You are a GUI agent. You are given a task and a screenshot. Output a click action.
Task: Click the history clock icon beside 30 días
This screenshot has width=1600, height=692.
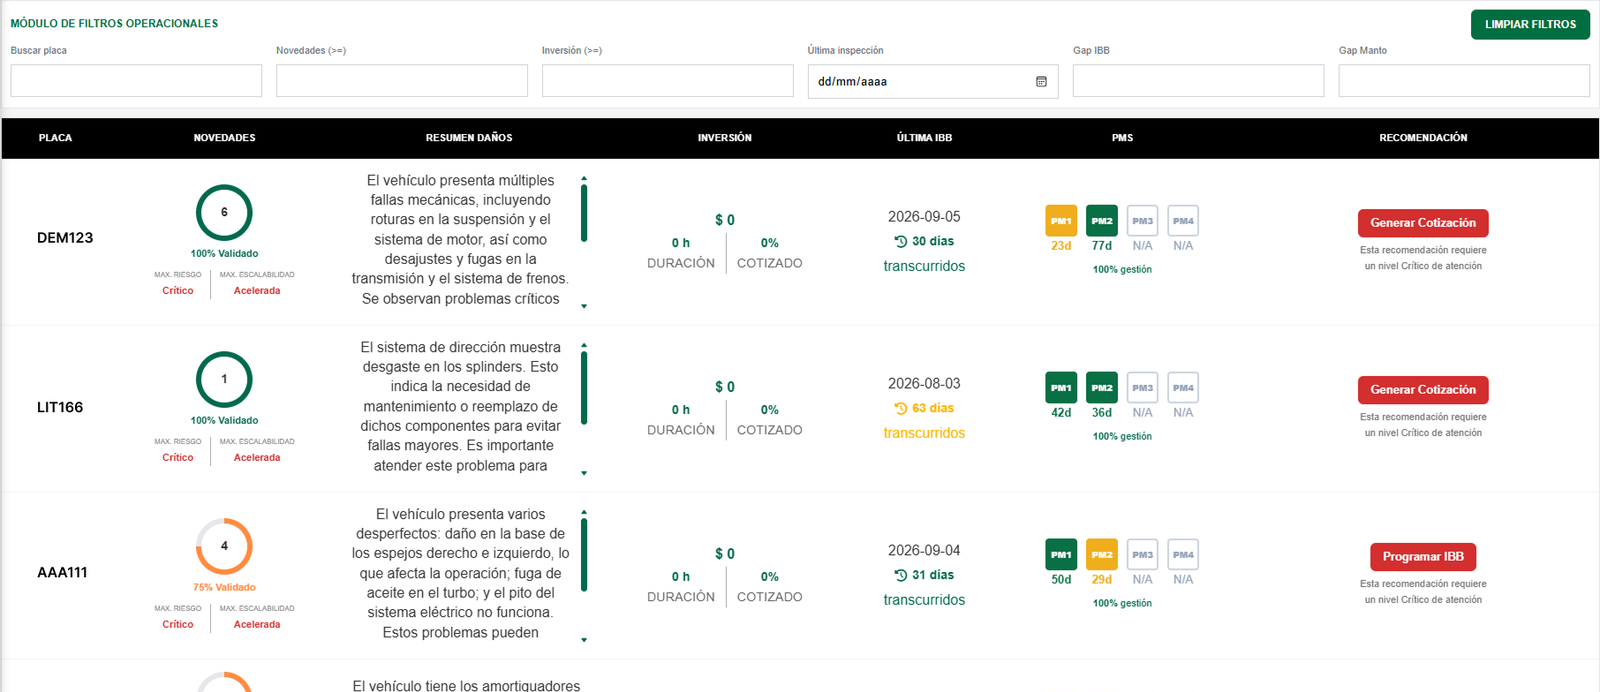[901, 241]
